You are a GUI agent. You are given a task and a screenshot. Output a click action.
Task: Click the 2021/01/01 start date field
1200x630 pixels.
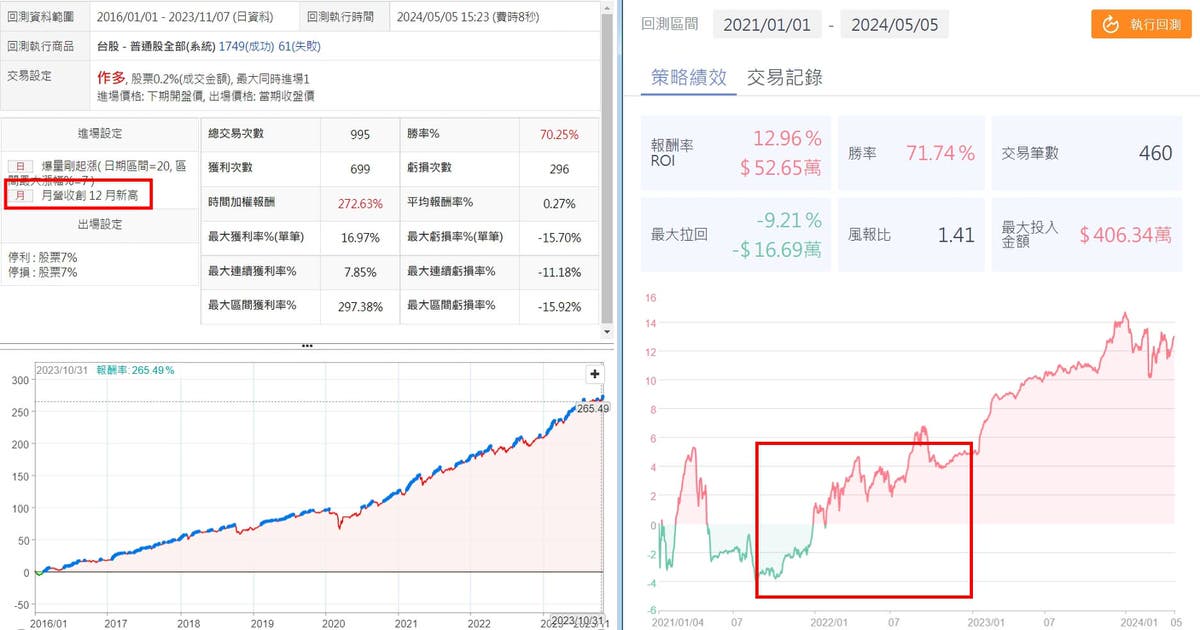768,25
